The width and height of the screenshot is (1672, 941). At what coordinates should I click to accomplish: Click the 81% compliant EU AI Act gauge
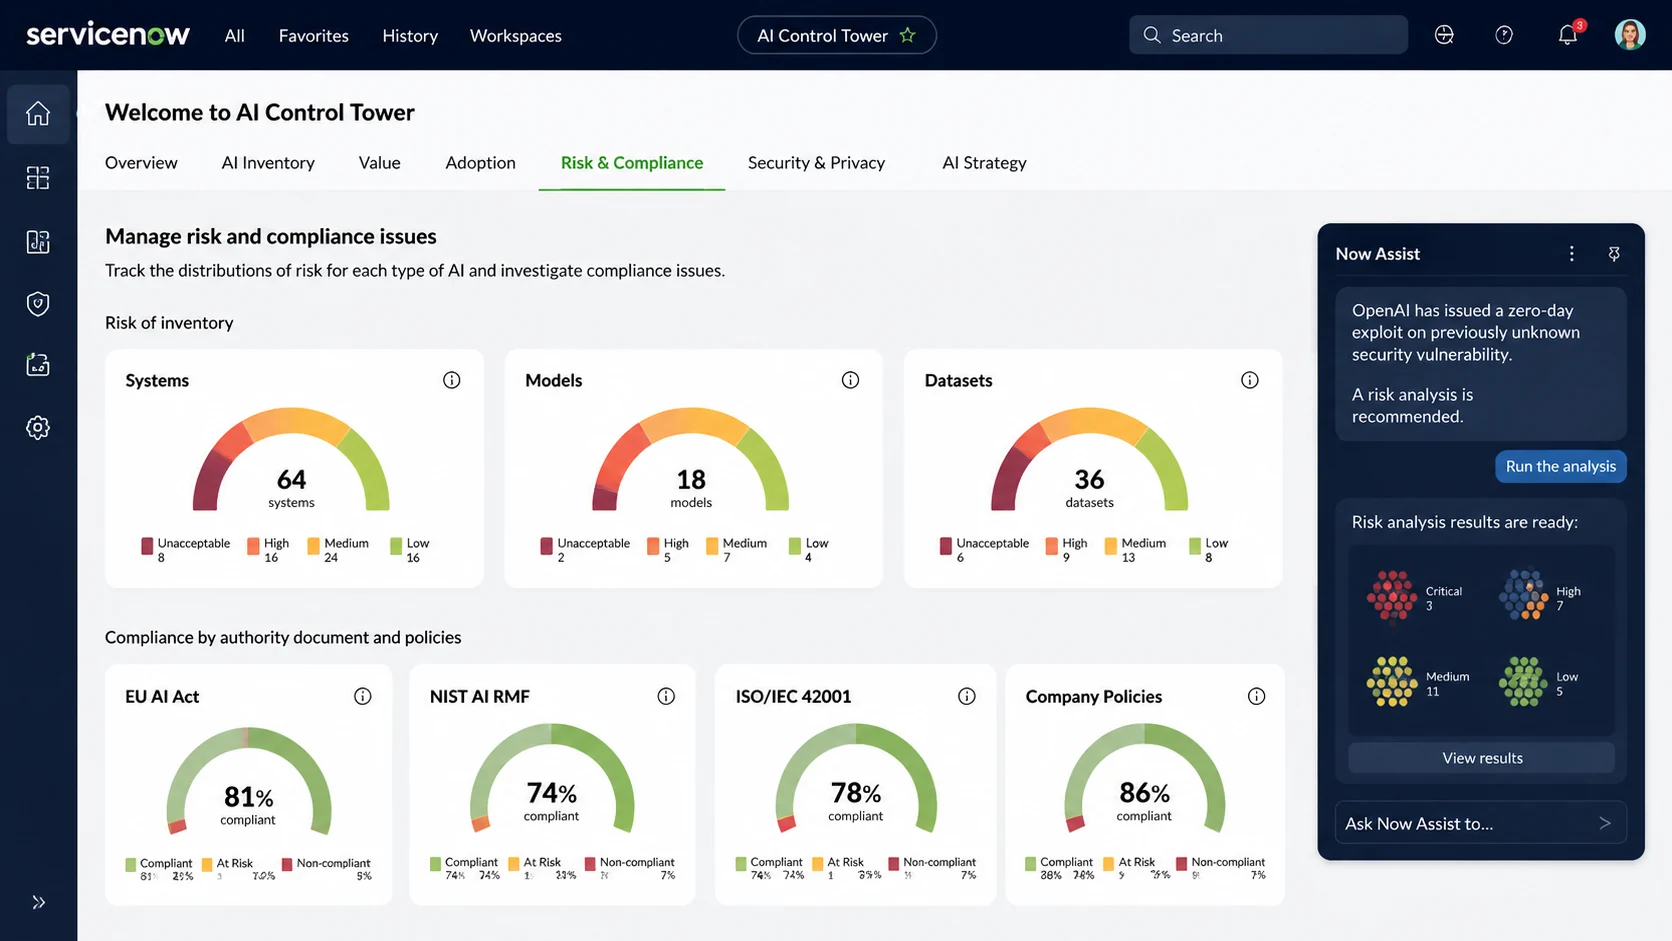[x=248, y=782]
